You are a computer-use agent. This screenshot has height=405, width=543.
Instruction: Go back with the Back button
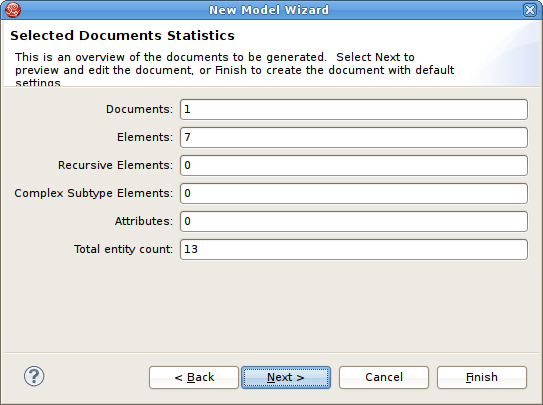(194, 377)
